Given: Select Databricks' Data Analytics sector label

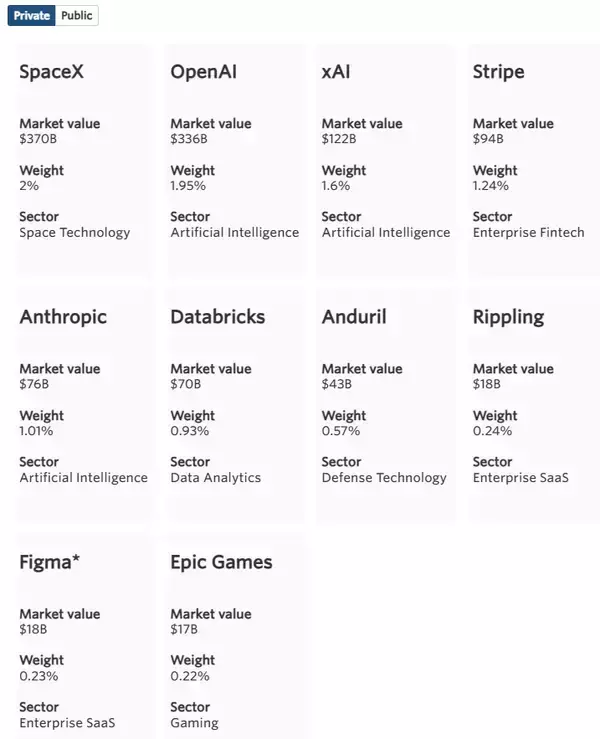Looking at the screenshot, I should [x=215, y=477].
